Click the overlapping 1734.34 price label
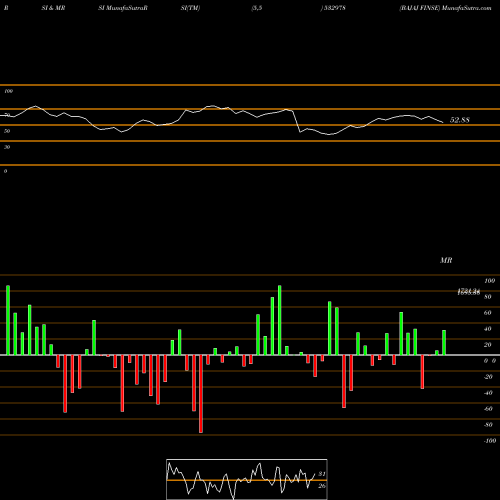 [x=469, y=291]
